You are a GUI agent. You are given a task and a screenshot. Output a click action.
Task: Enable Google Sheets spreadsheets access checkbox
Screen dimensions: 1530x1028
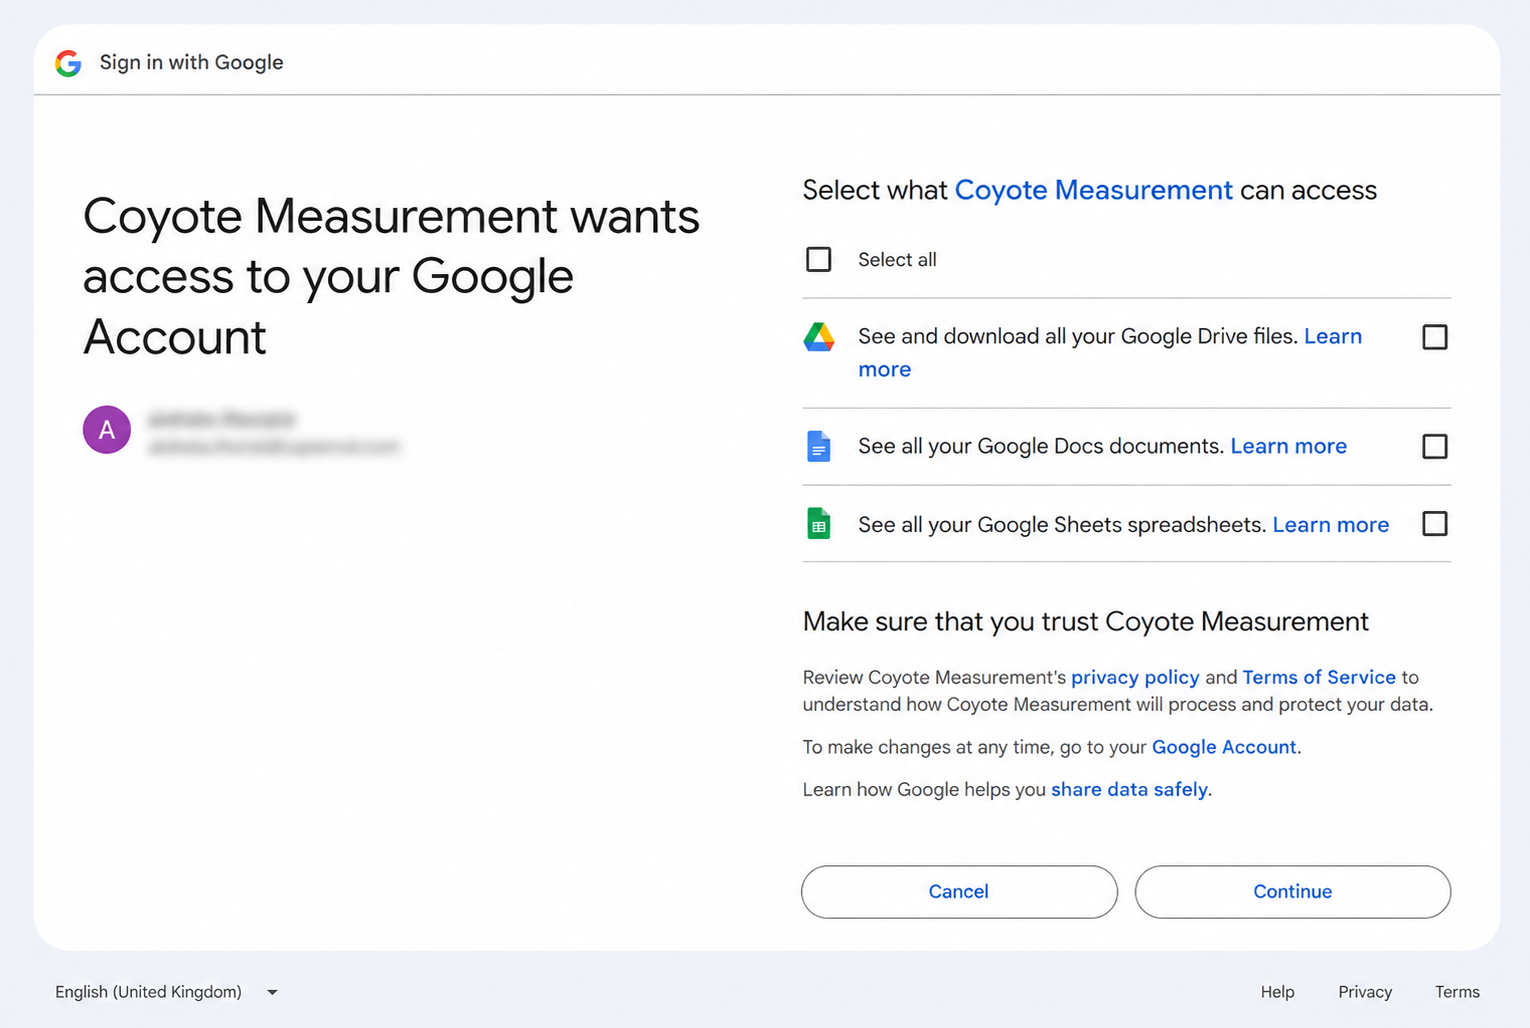click(x=1435, y=524)
